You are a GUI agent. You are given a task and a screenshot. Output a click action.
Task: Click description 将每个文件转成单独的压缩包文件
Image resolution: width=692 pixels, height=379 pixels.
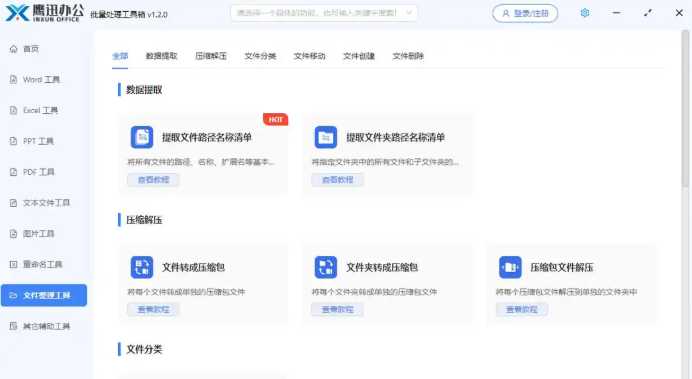[x=186, y=292]
